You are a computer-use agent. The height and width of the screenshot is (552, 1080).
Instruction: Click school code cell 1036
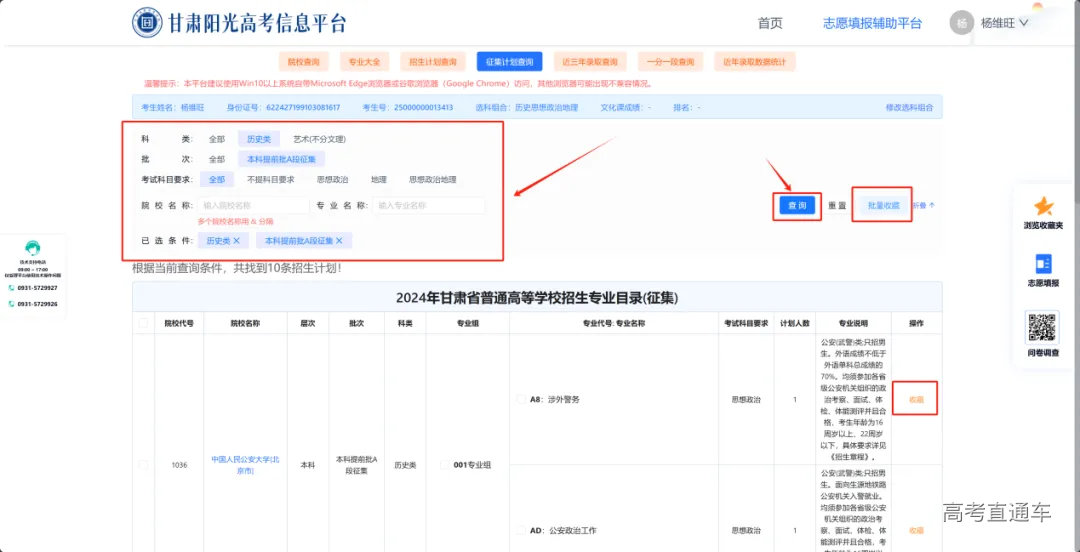pyautogui.click(x=179, y=465)
